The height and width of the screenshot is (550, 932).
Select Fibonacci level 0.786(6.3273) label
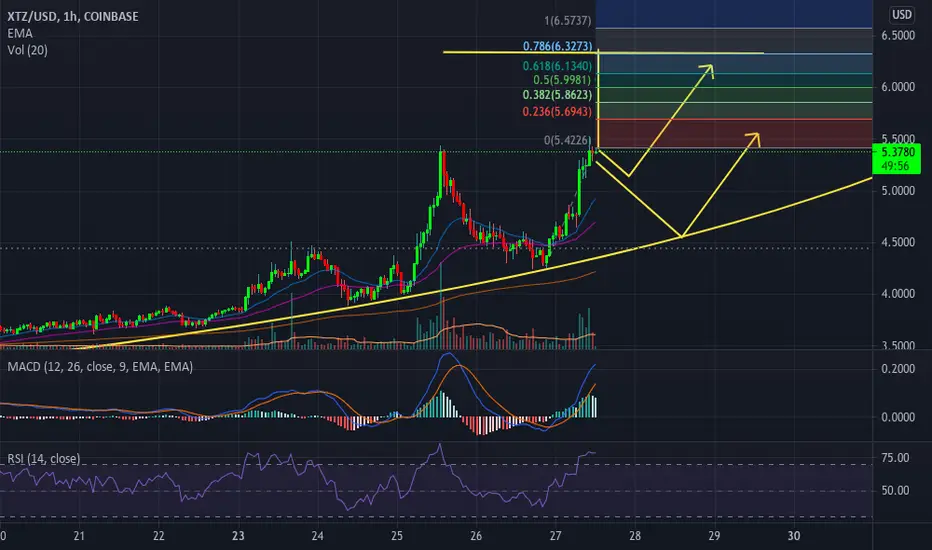(558, 46)
